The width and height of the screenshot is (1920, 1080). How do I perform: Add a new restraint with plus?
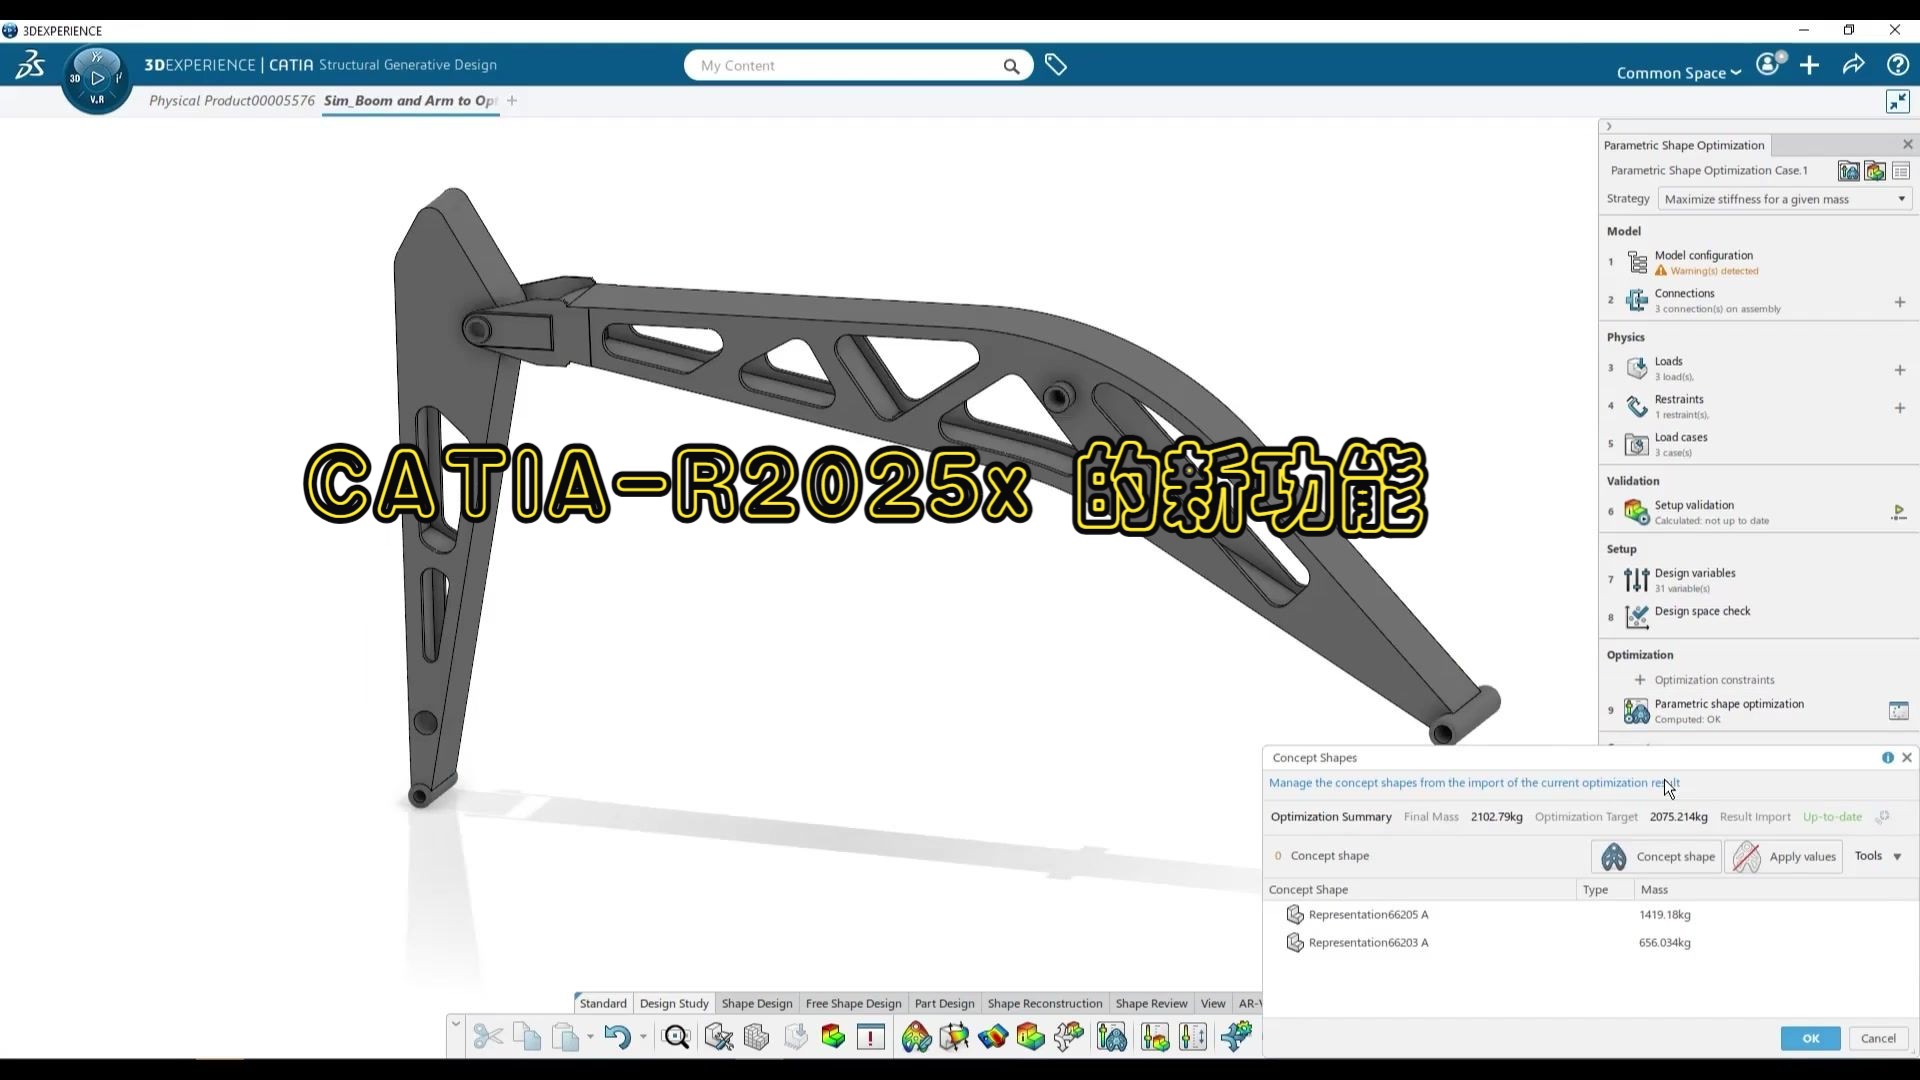click(1899, 408)
